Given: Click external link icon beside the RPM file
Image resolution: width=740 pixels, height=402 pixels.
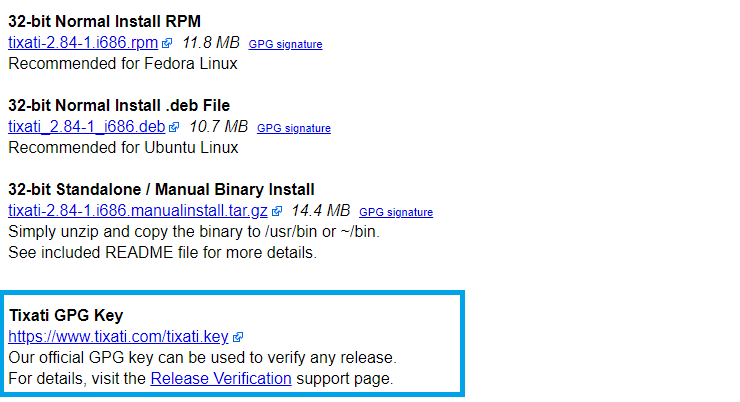Looking at the screenshot, I should [167, 43].
